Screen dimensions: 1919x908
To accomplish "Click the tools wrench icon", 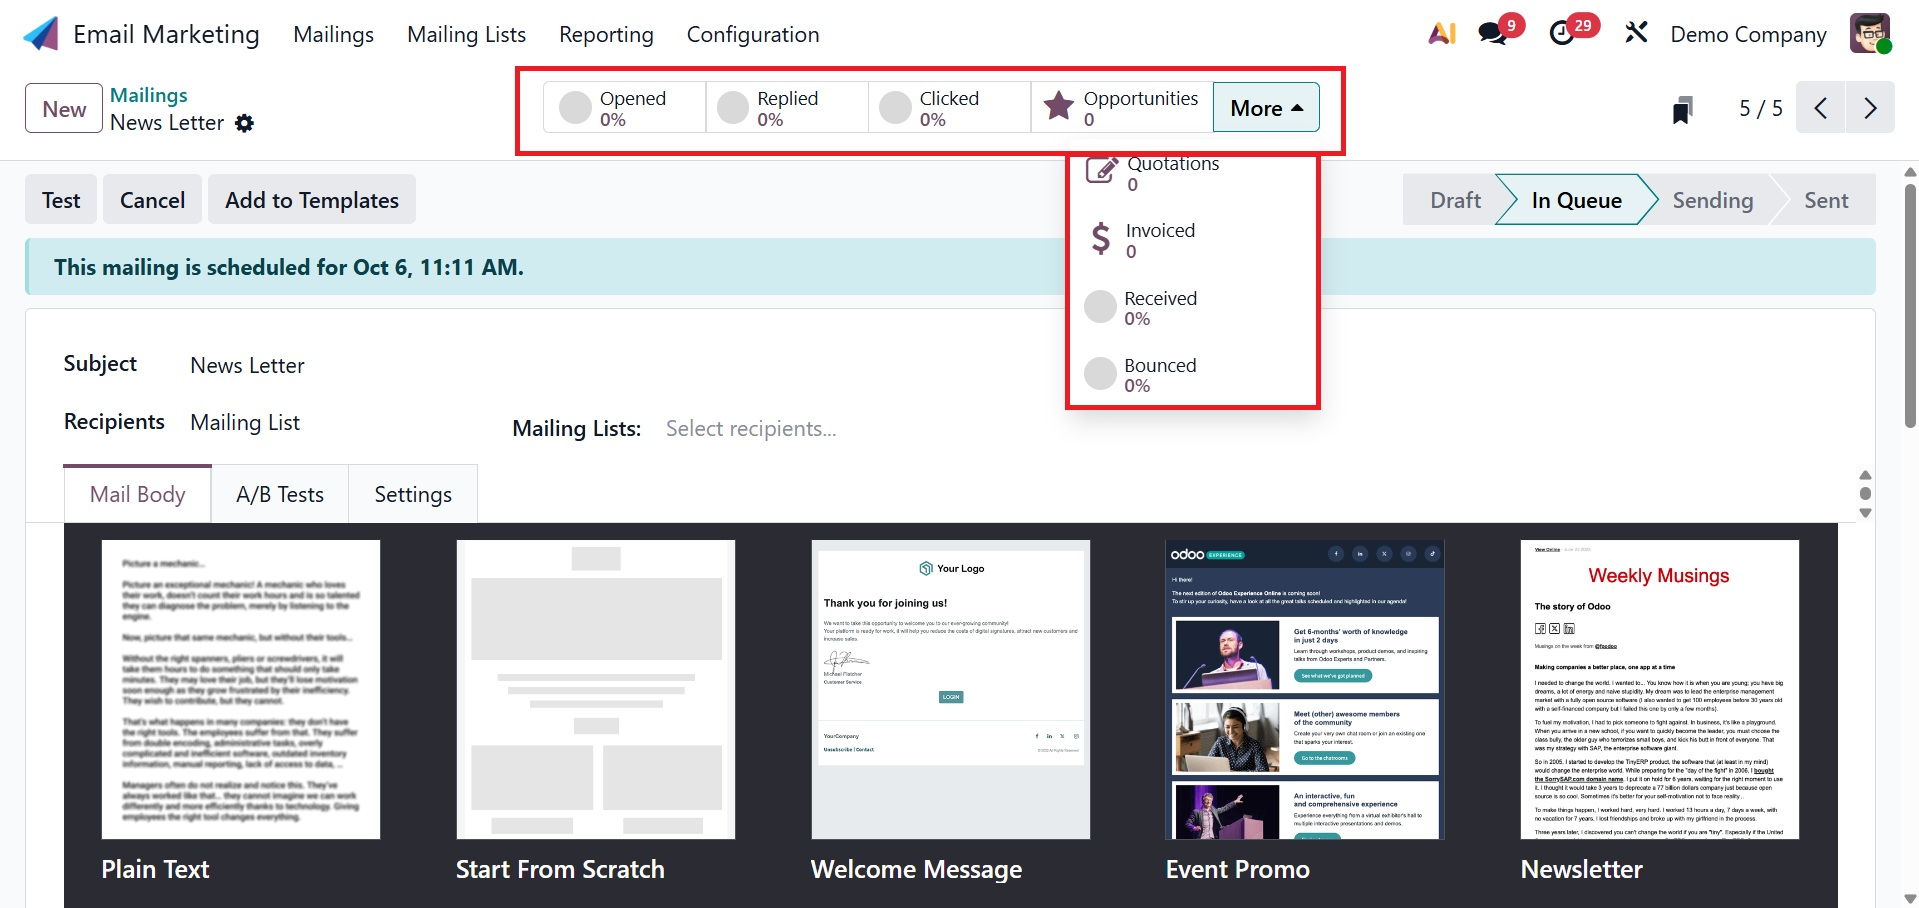I will pyautogui.click(x=1636, y=33).
